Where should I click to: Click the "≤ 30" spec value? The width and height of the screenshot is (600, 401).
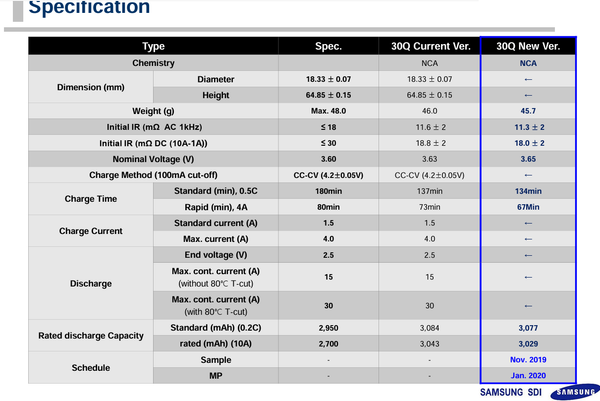click(328, 143)
